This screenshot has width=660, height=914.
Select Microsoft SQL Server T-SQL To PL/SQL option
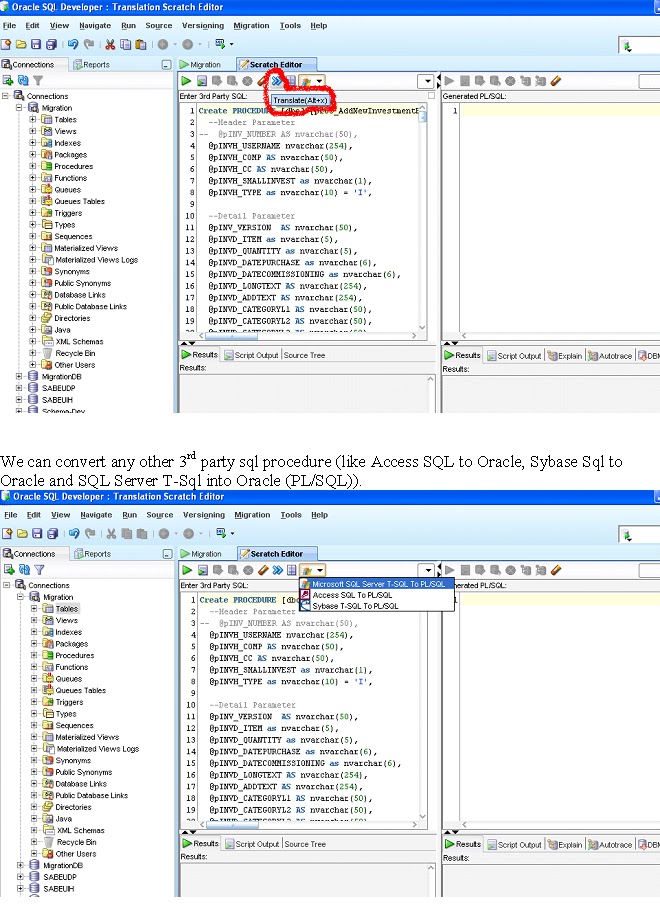click(x=377, y=584)
